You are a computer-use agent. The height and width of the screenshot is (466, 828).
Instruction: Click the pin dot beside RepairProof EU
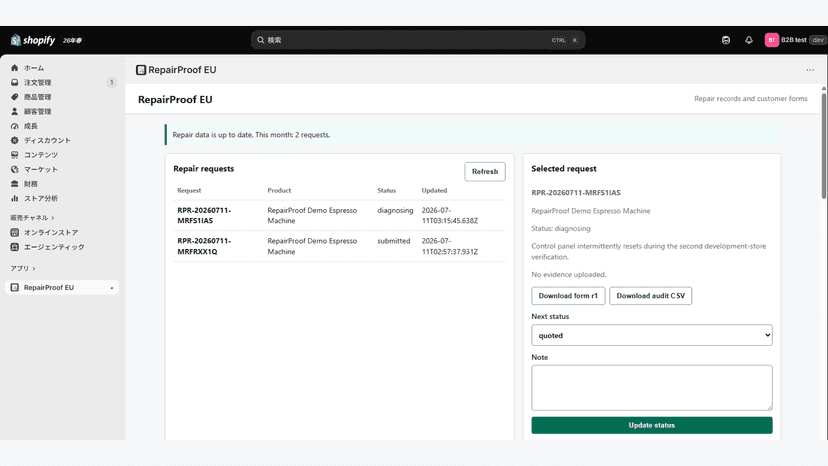point(112,288)
